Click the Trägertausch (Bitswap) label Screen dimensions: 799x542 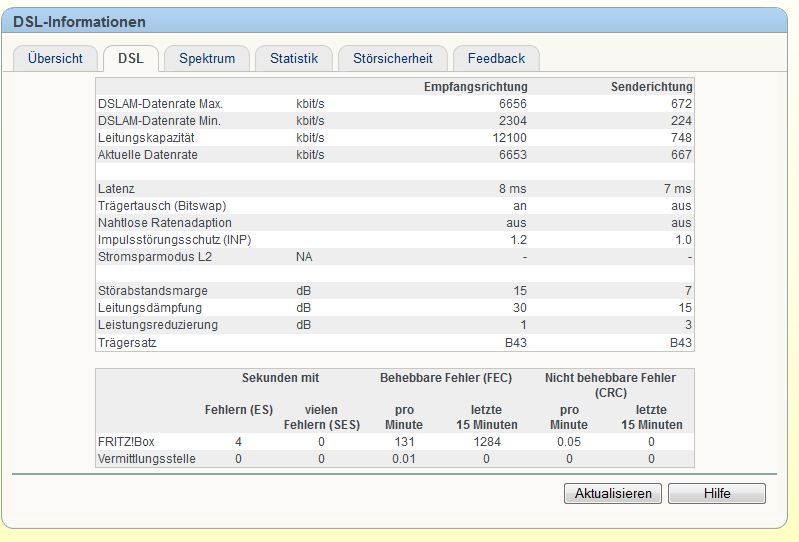coord(162,206)
